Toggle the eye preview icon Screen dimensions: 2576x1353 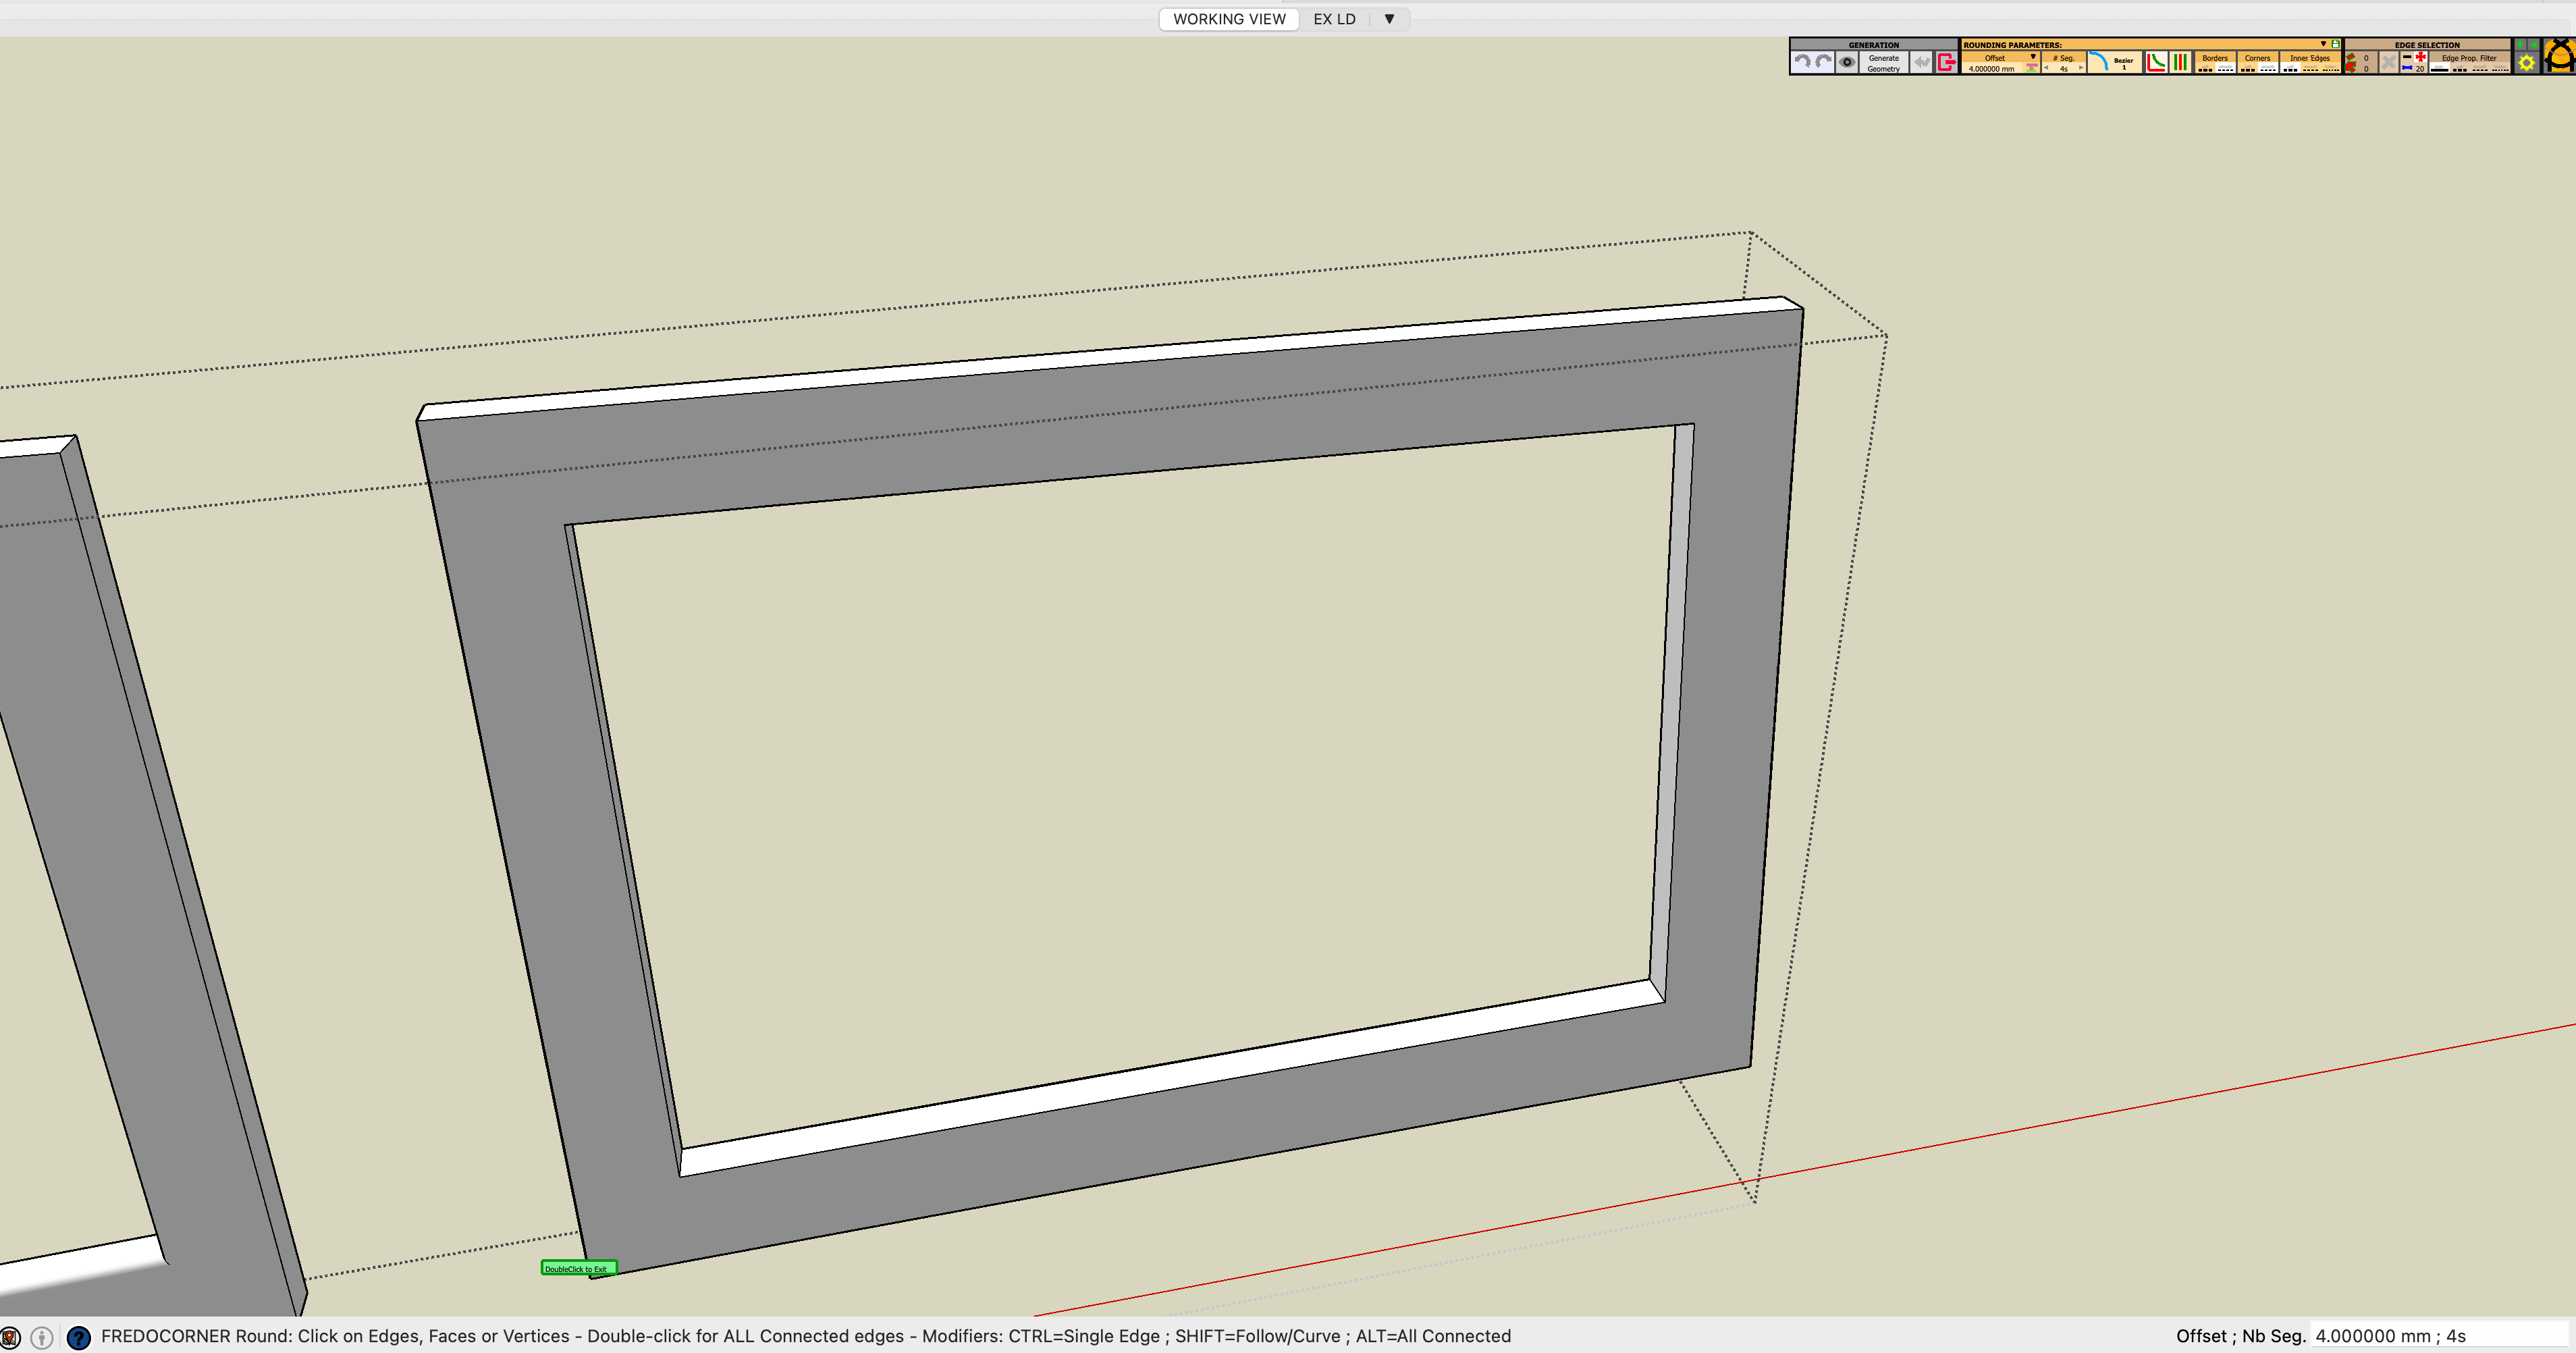[1847, 62]
